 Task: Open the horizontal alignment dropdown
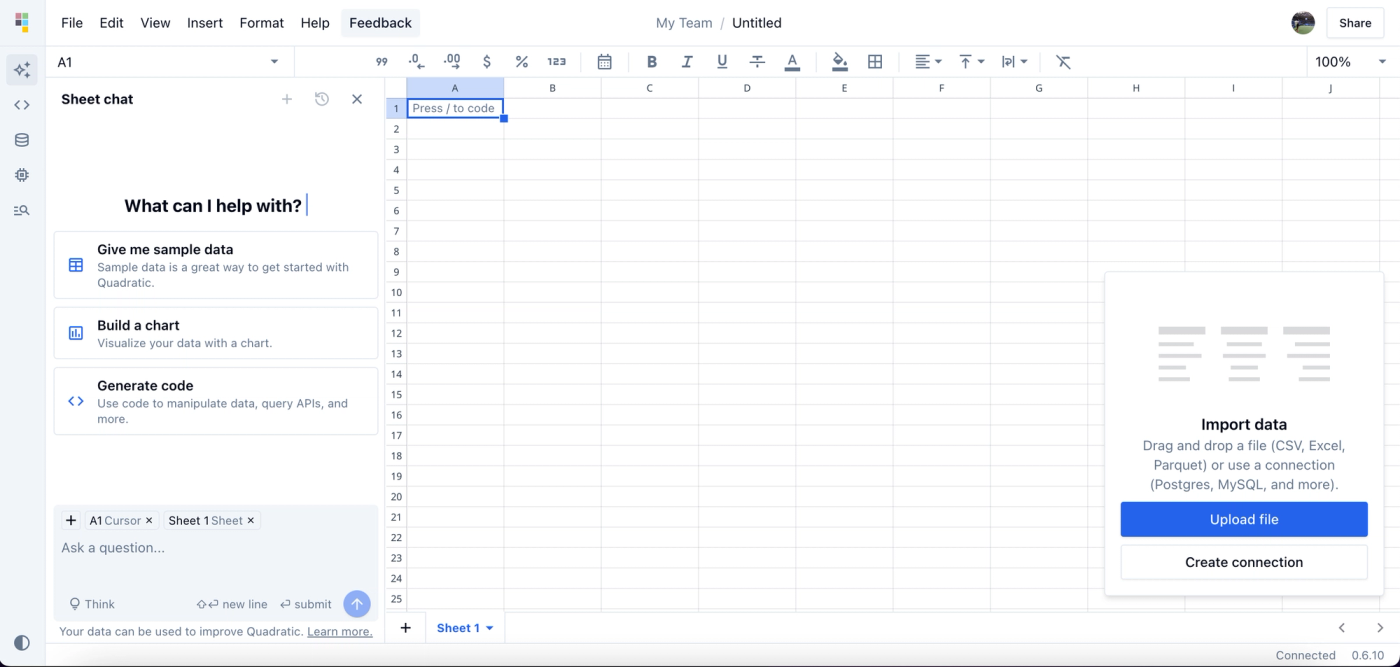927,61
